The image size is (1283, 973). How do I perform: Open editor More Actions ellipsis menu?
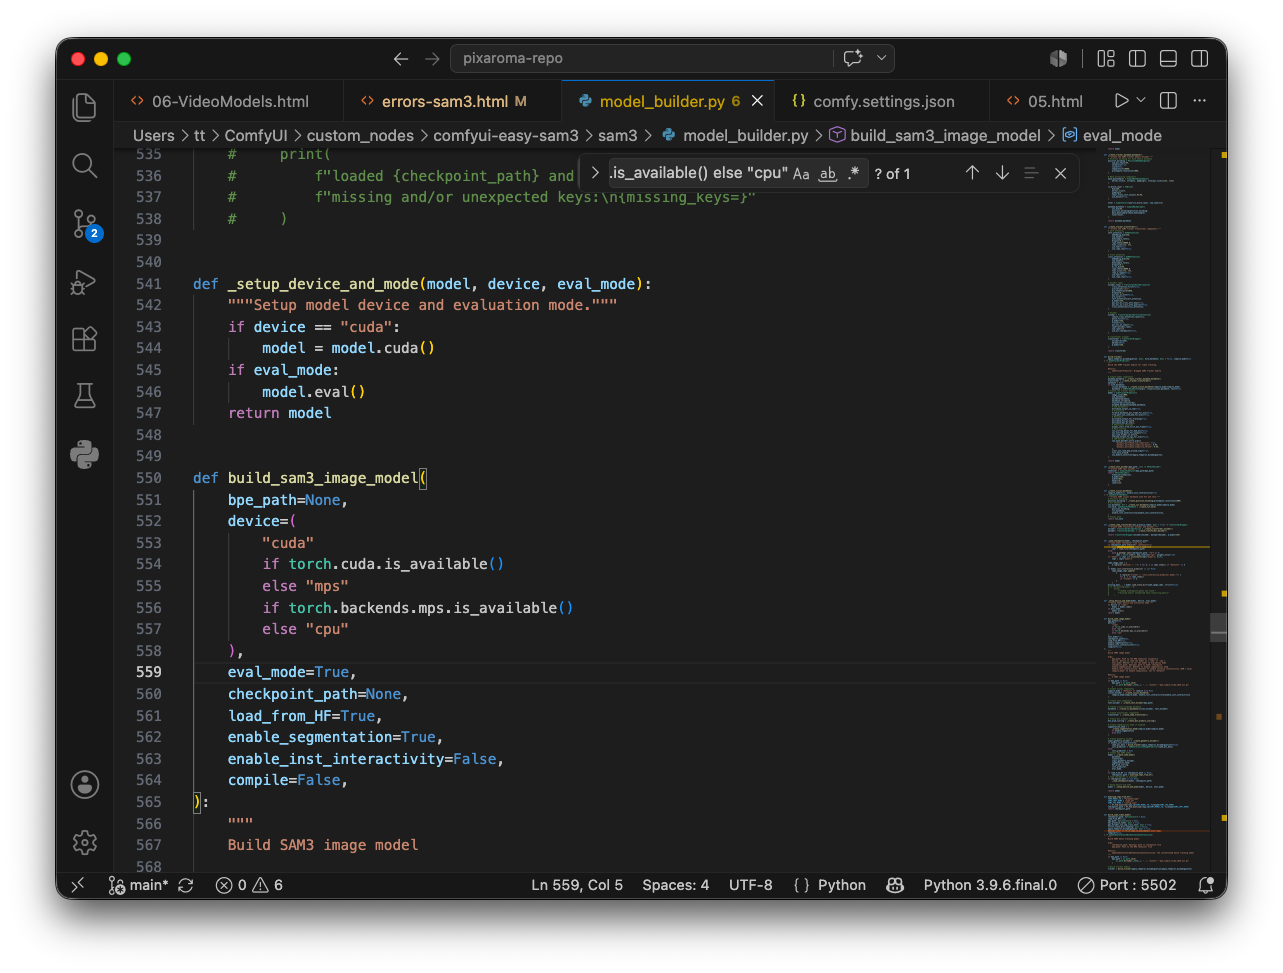[x=1200, y=101]
